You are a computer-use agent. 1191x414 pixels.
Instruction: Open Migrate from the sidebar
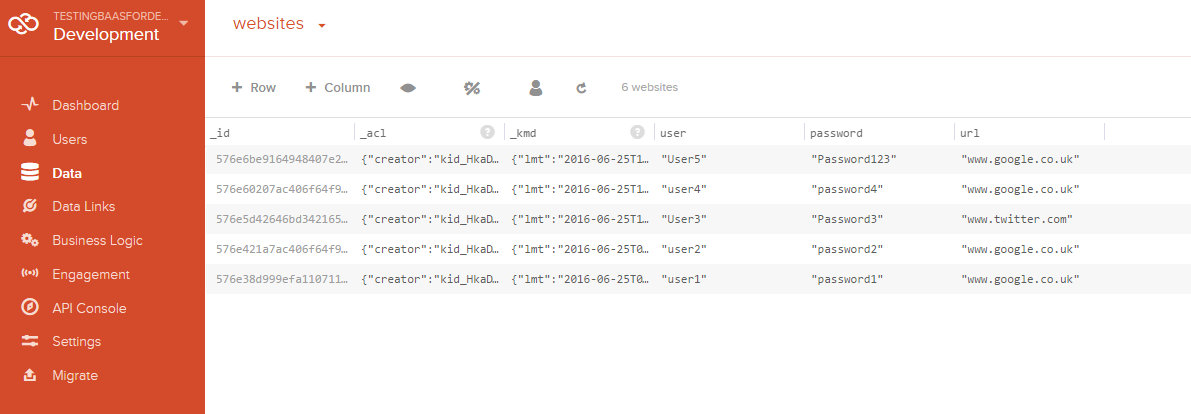pyautogui.click(x=75, y=375)
